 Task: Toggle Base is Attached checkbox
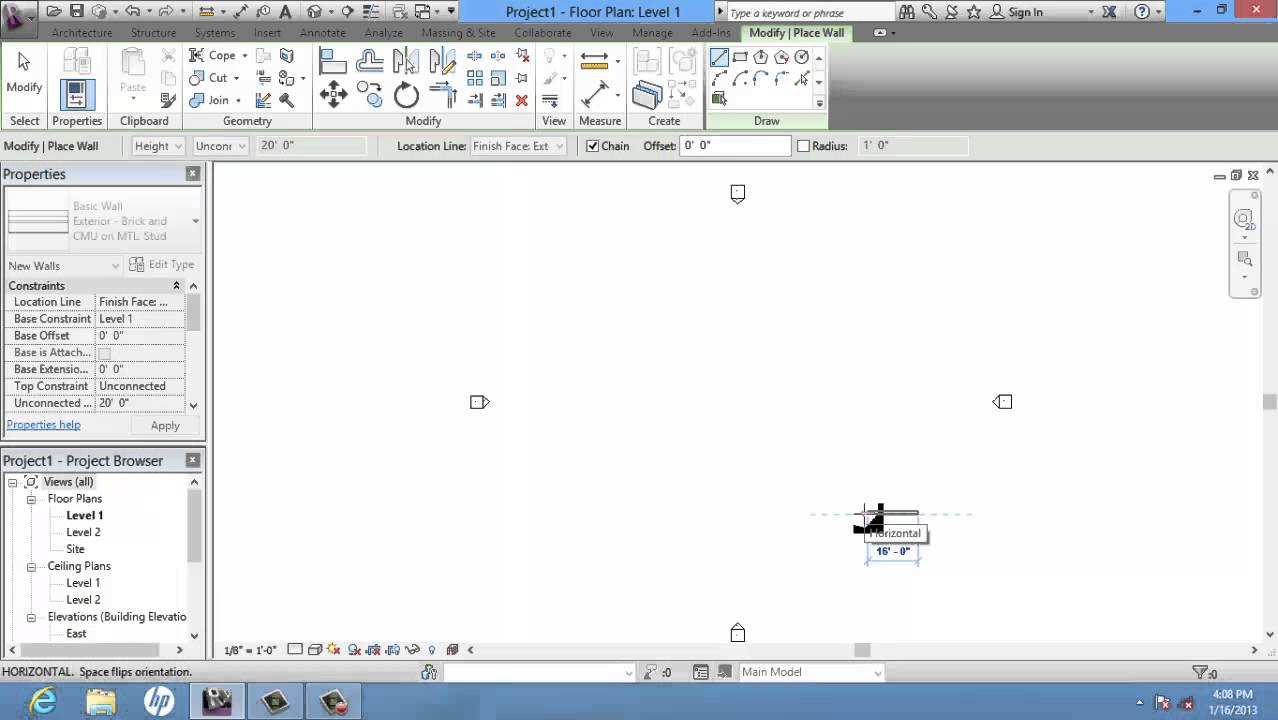click(x=105, y=353)
